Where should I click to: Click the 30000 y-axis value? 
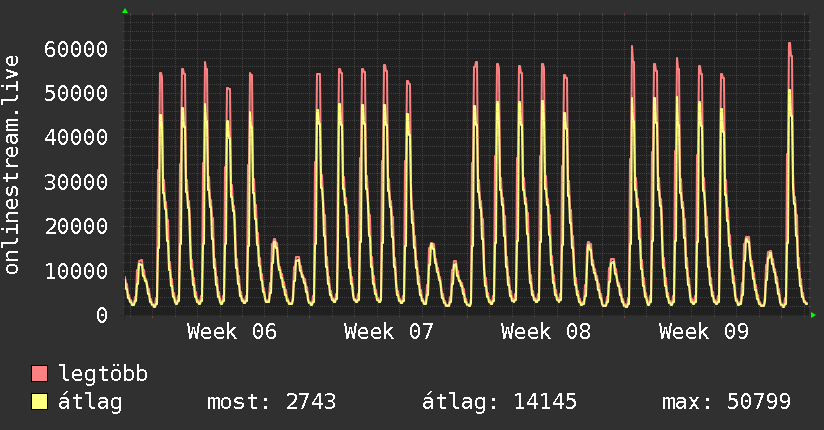[x=76, y=182]
